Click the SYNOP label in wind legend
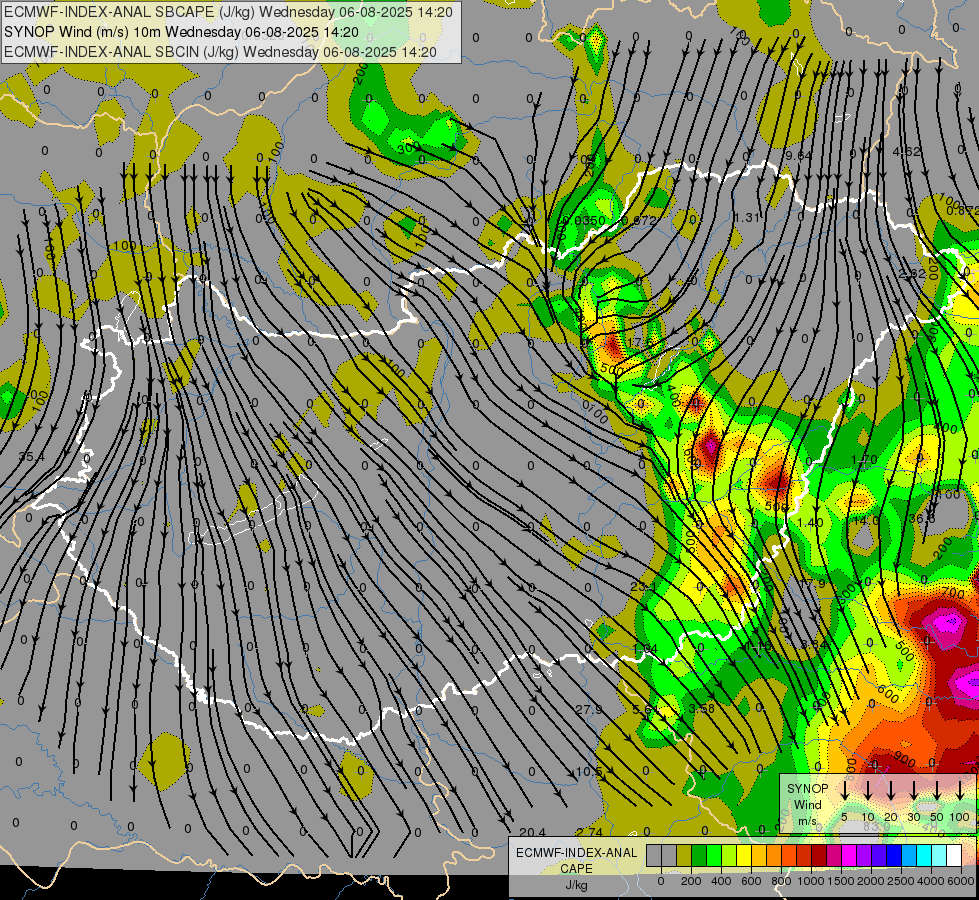979x900 pixels. 807,789
